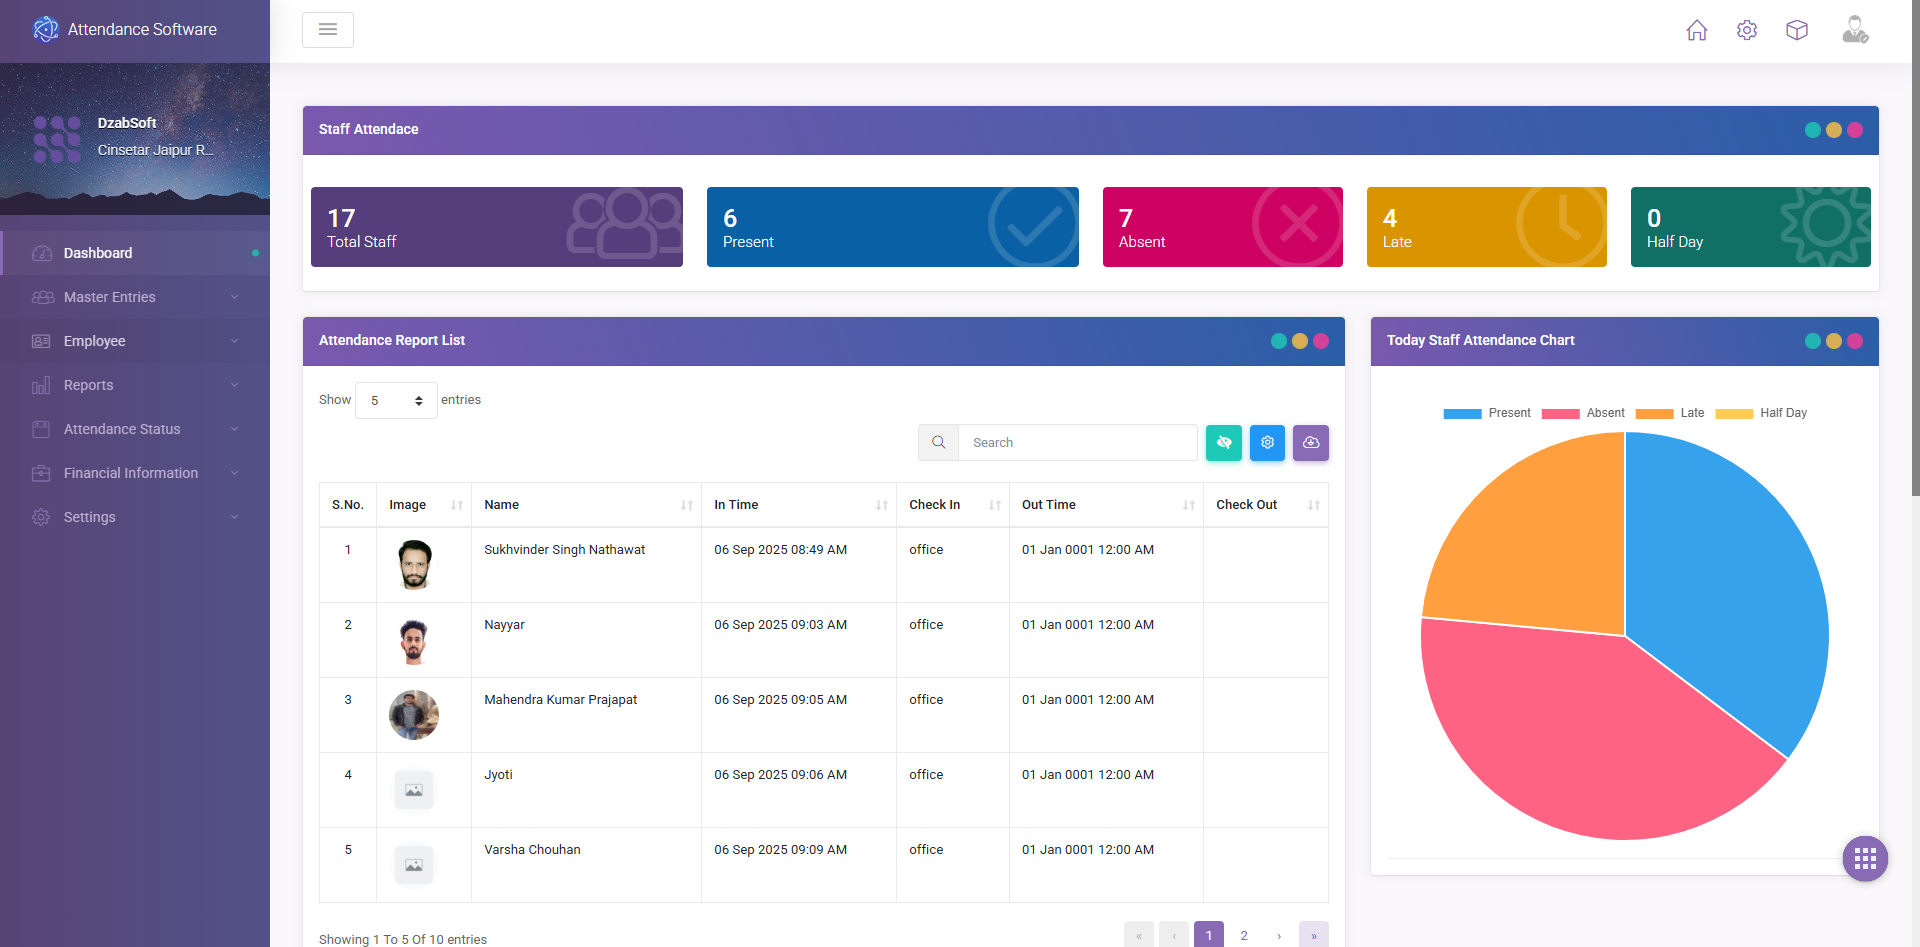The image size is (1920, 947).
Task: Open the settings gear in top bar
Action: pos(1746,30)
